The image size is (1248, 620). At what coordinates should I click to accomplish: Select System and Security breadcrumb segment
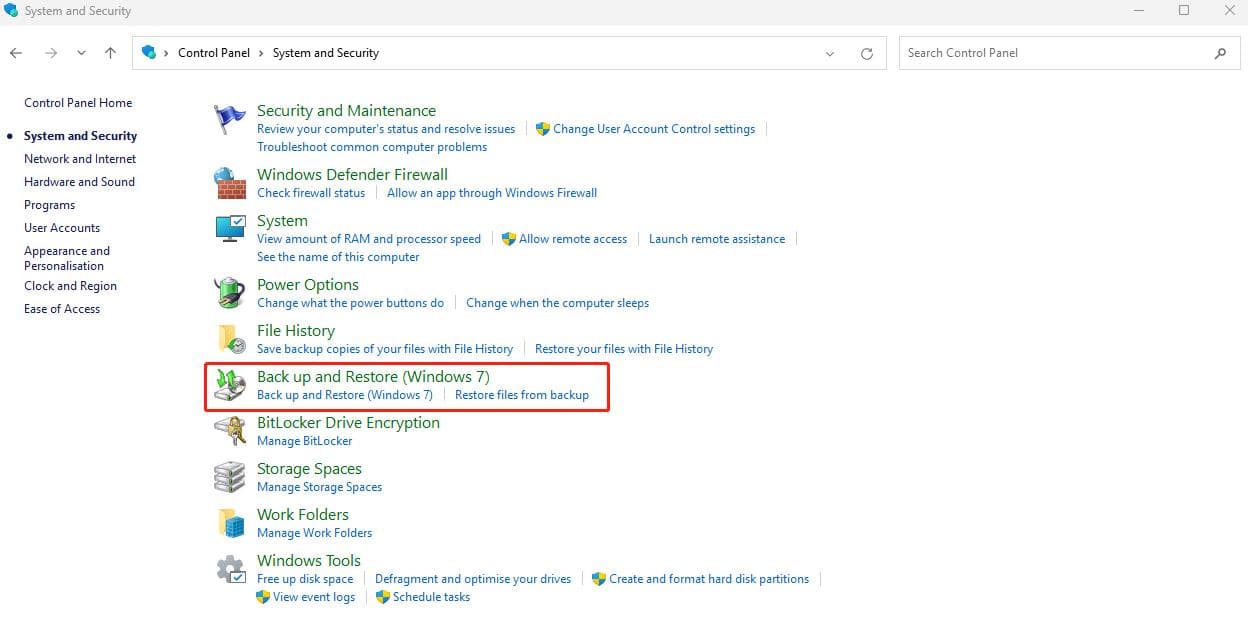(326, 53)
